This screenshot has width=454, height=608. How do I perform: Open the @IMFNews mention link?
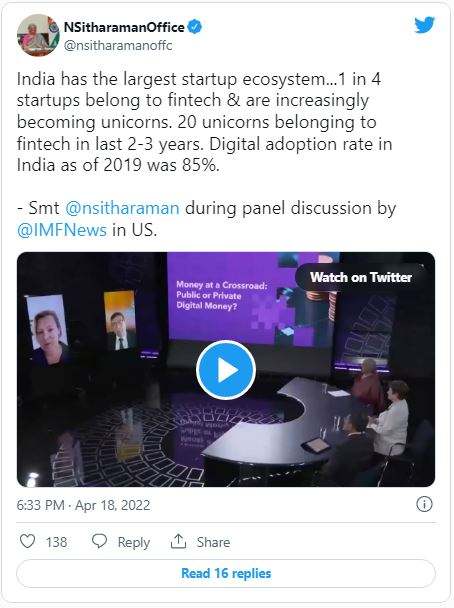pos(62,230)
